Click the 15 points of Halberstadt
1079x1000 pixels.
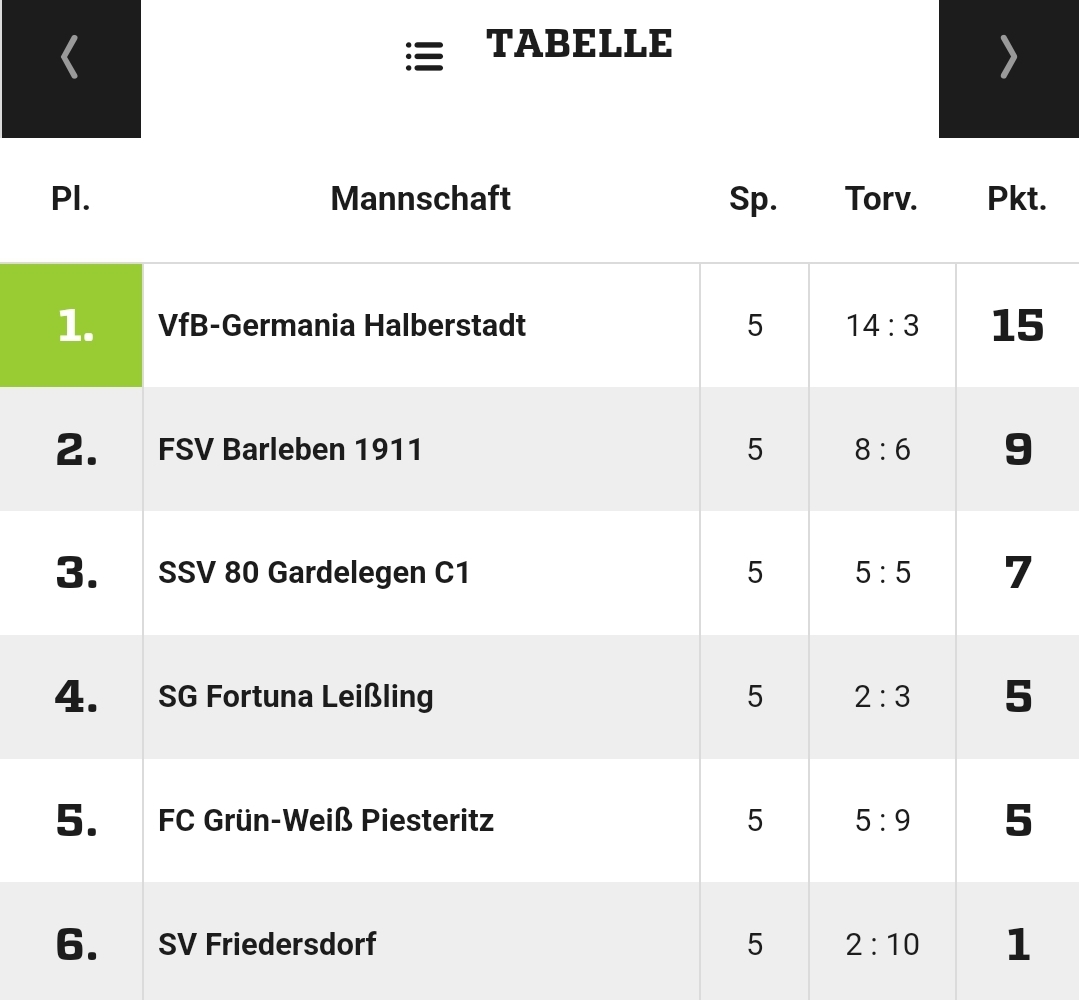[x=1018, y=326]
